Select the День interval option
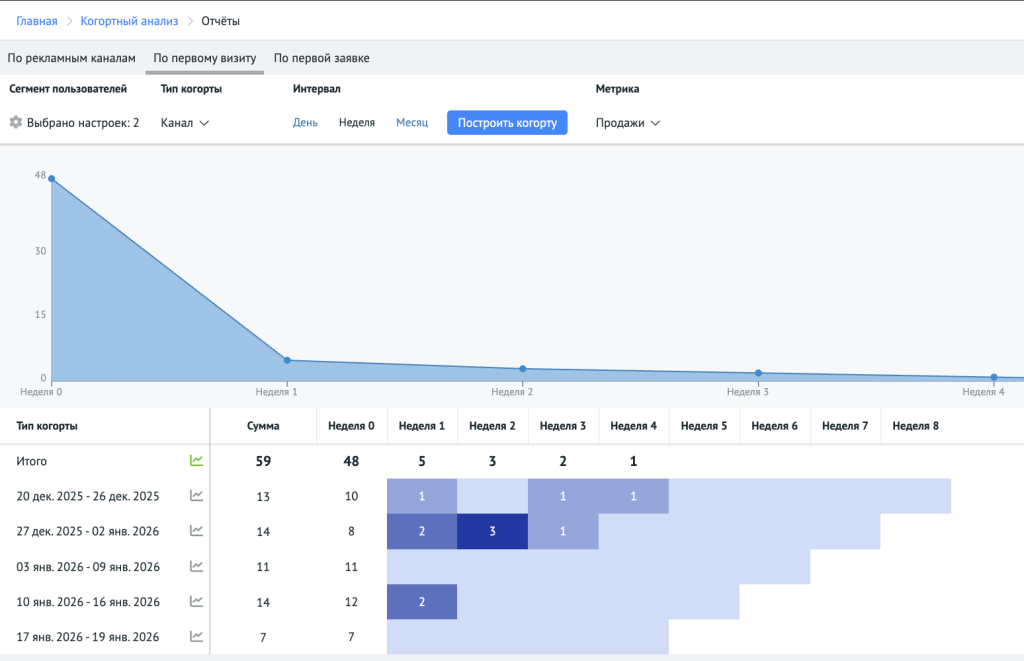 point(305,123)
